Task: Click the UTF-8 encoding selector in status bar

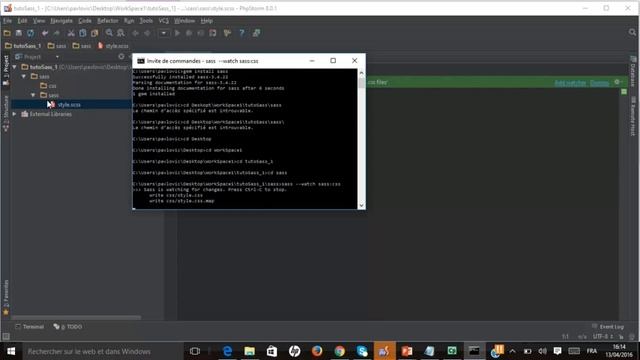Action: pyautogui.click(x=603, y=337)
